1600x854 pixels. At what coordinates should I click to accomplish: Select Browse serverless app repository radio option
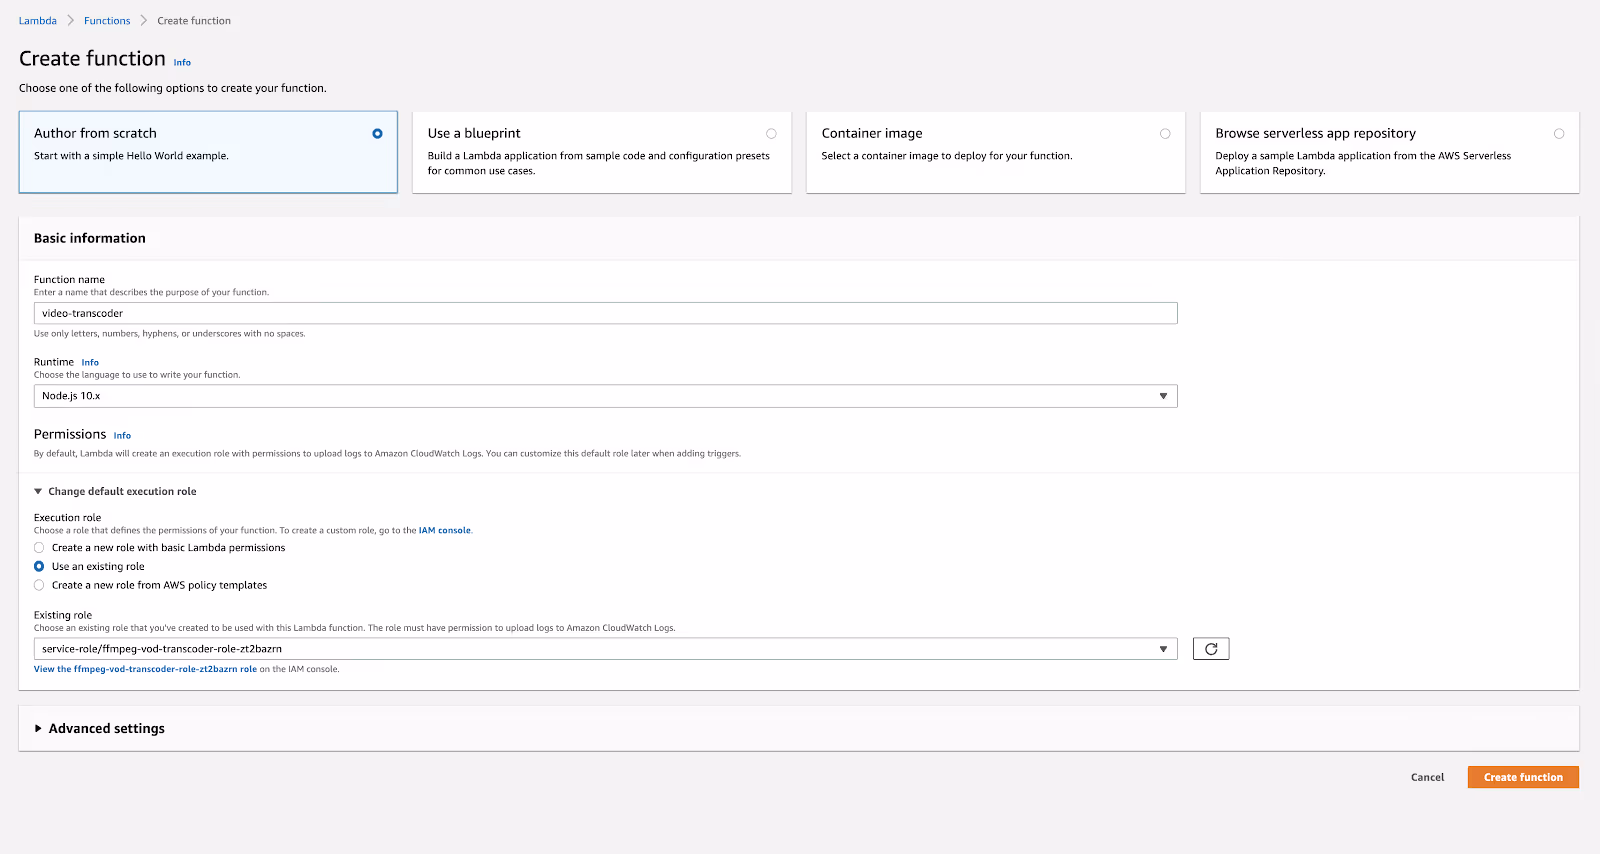click(x=1559, y=133)
